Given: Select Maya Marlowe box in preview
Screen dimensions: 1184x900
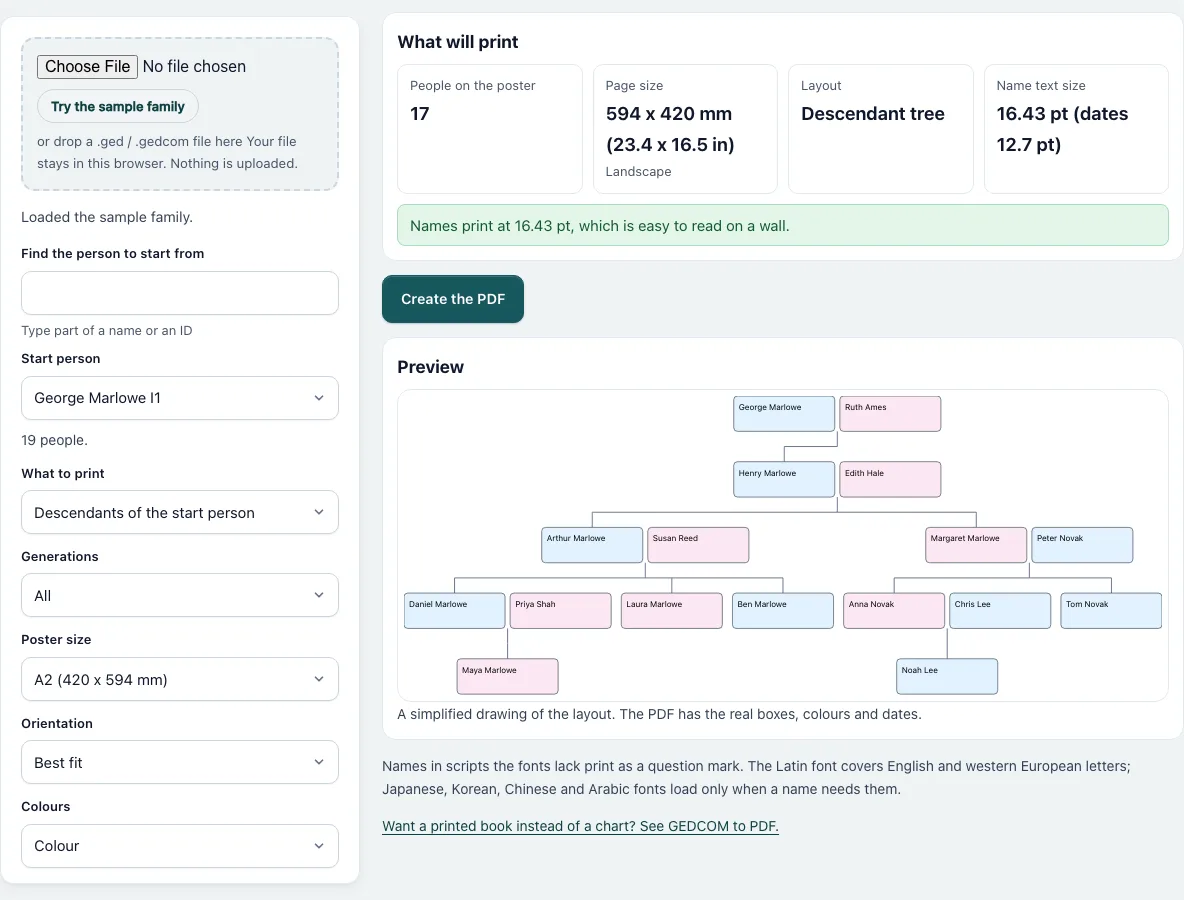Looking at the screenshot, I should [x=507, y=677].
